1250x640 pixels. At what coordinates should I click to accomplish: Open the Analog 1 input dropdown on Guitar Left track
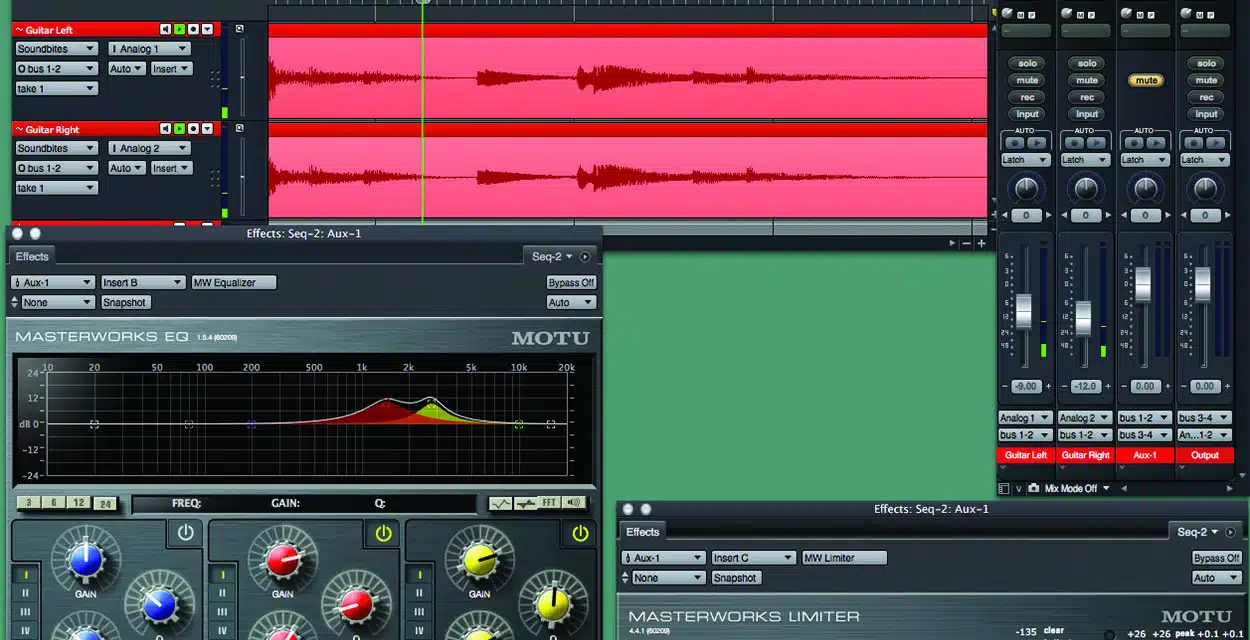pos(149,49)
